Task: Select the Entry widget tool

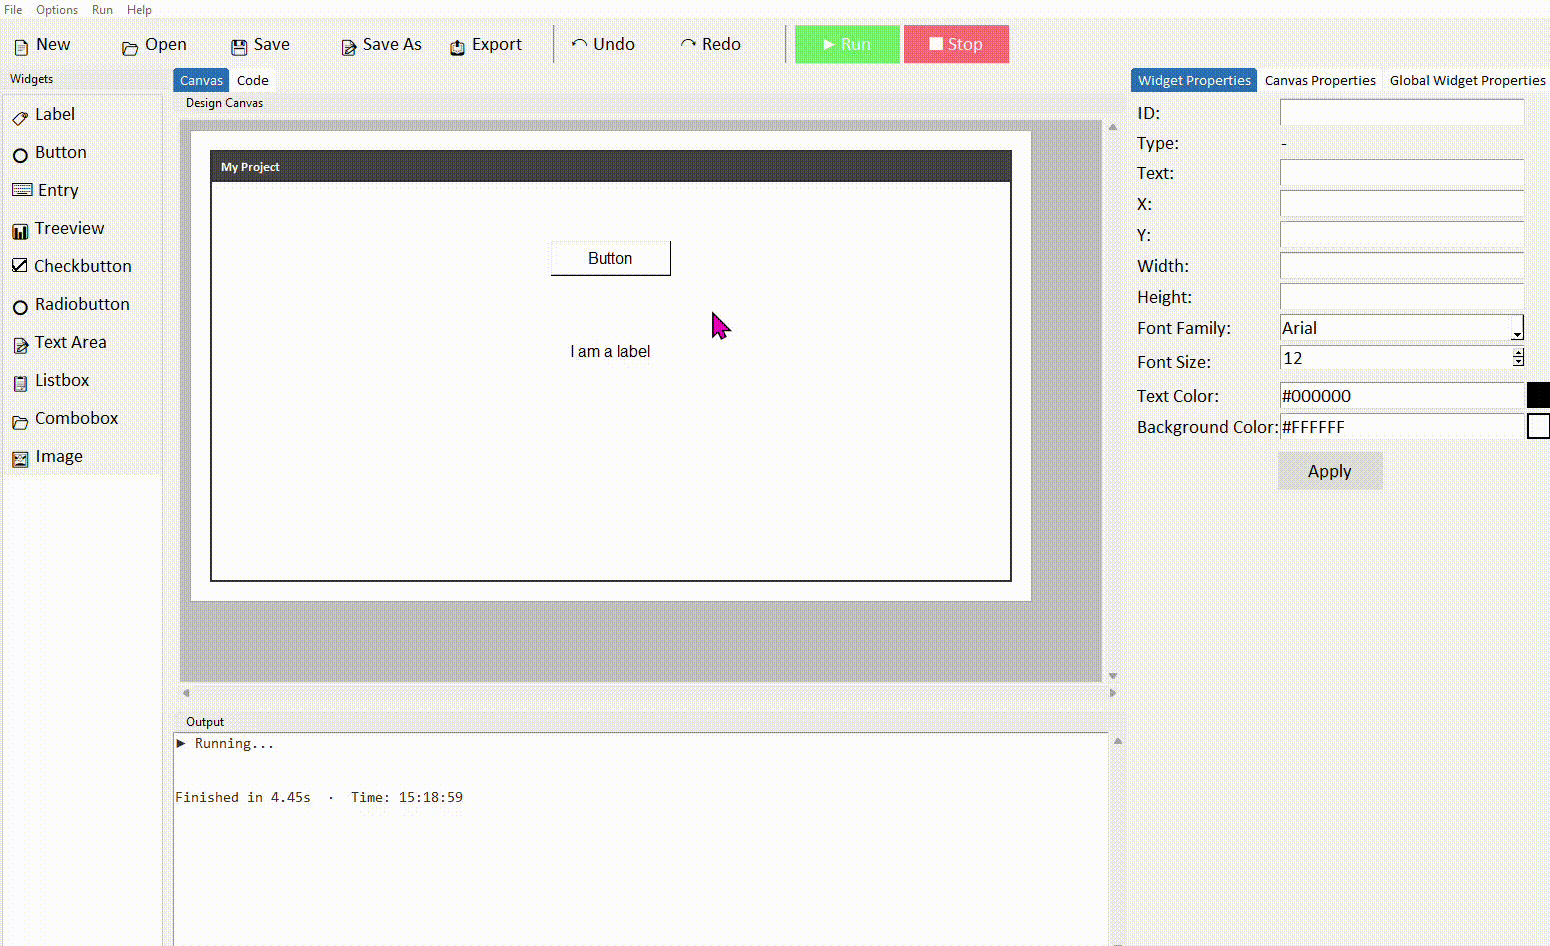Action: click(x=58, y=190)
